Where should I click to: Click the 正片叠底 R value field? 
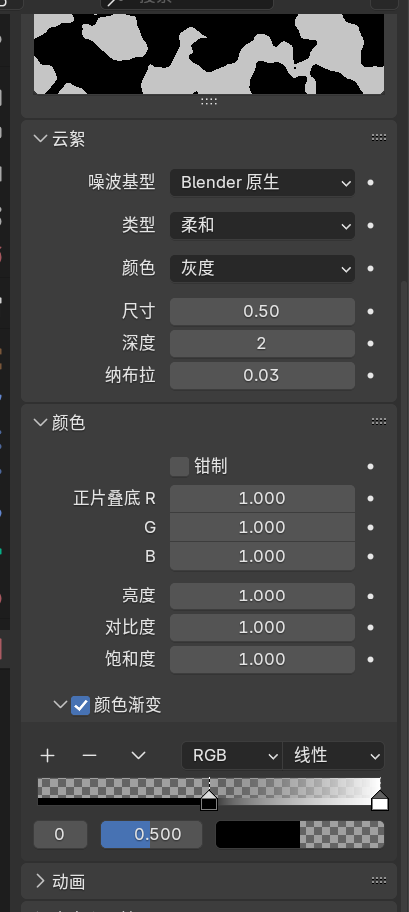pyautogui.click(x=262, y=498)
